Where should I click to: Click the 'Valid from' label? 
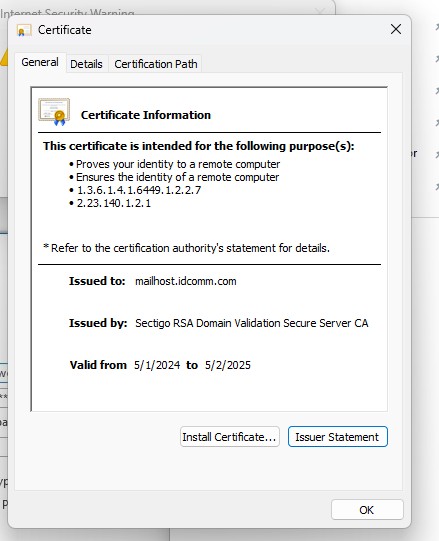pyautogui.click(x=98, y=365)
